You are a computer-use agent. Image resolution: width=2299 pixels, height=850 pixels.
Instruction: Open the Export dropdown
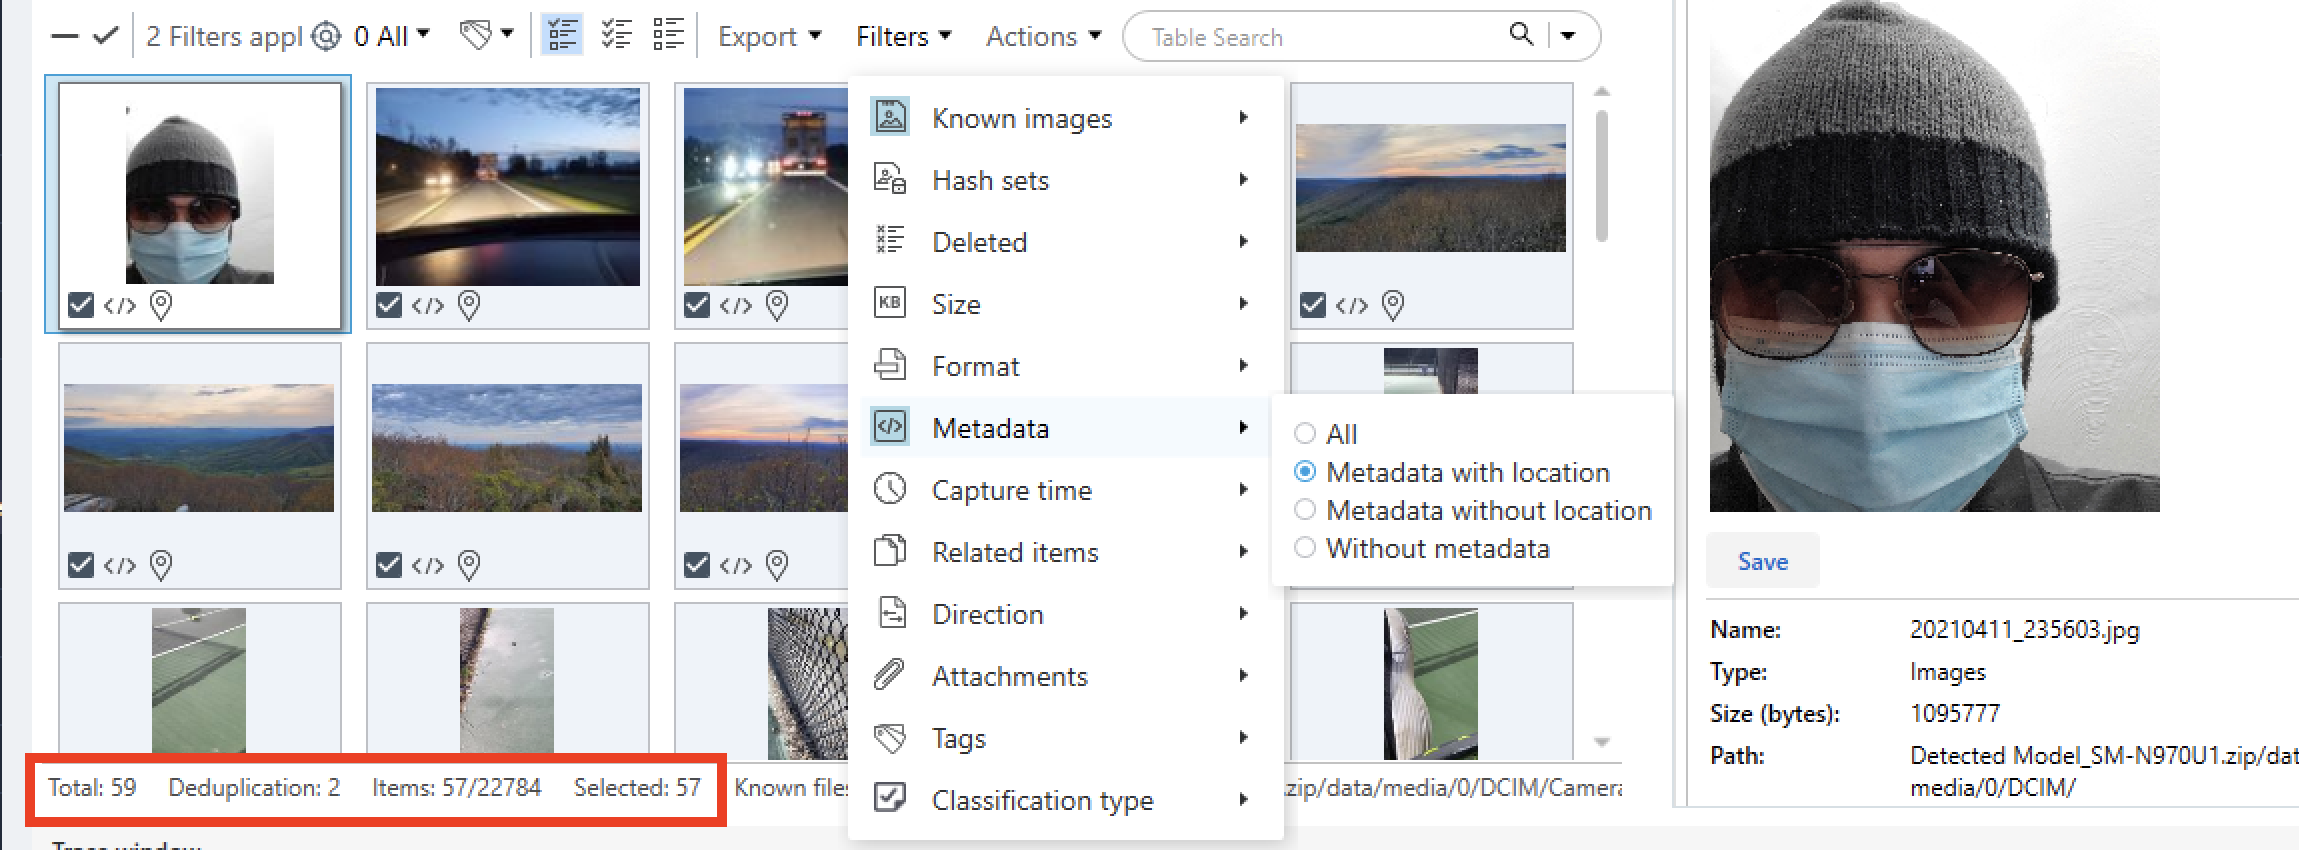(x=769, y=37)
